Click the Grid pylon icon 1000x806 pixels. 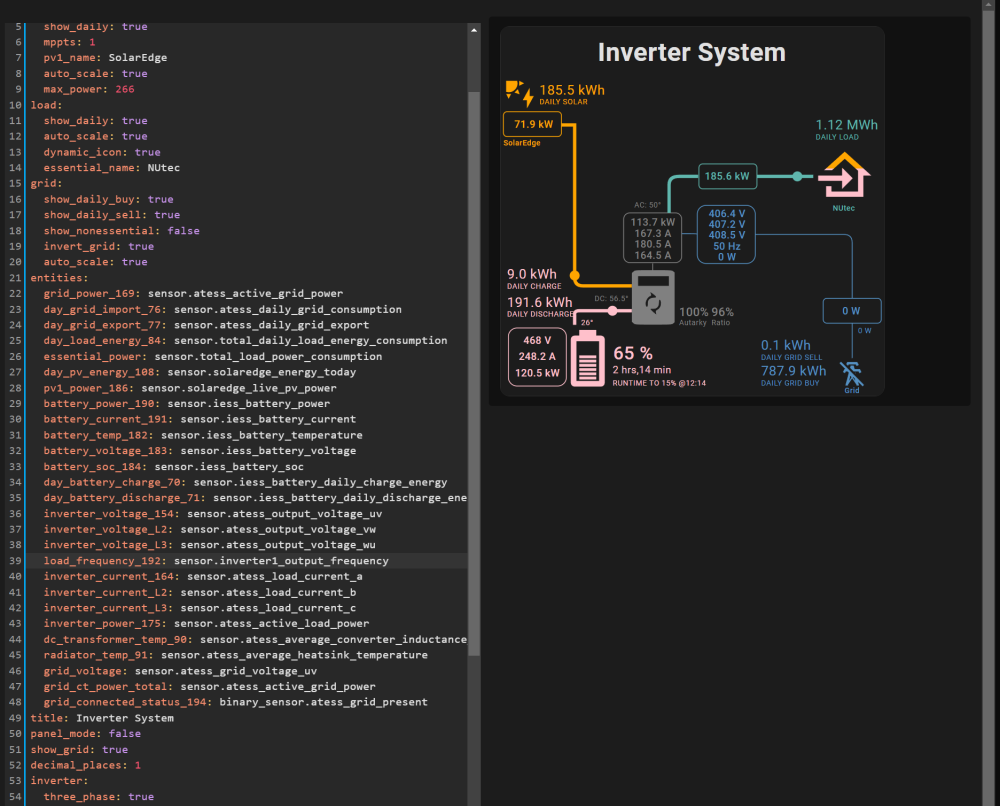pyautogui.click(x=851, y=374)
